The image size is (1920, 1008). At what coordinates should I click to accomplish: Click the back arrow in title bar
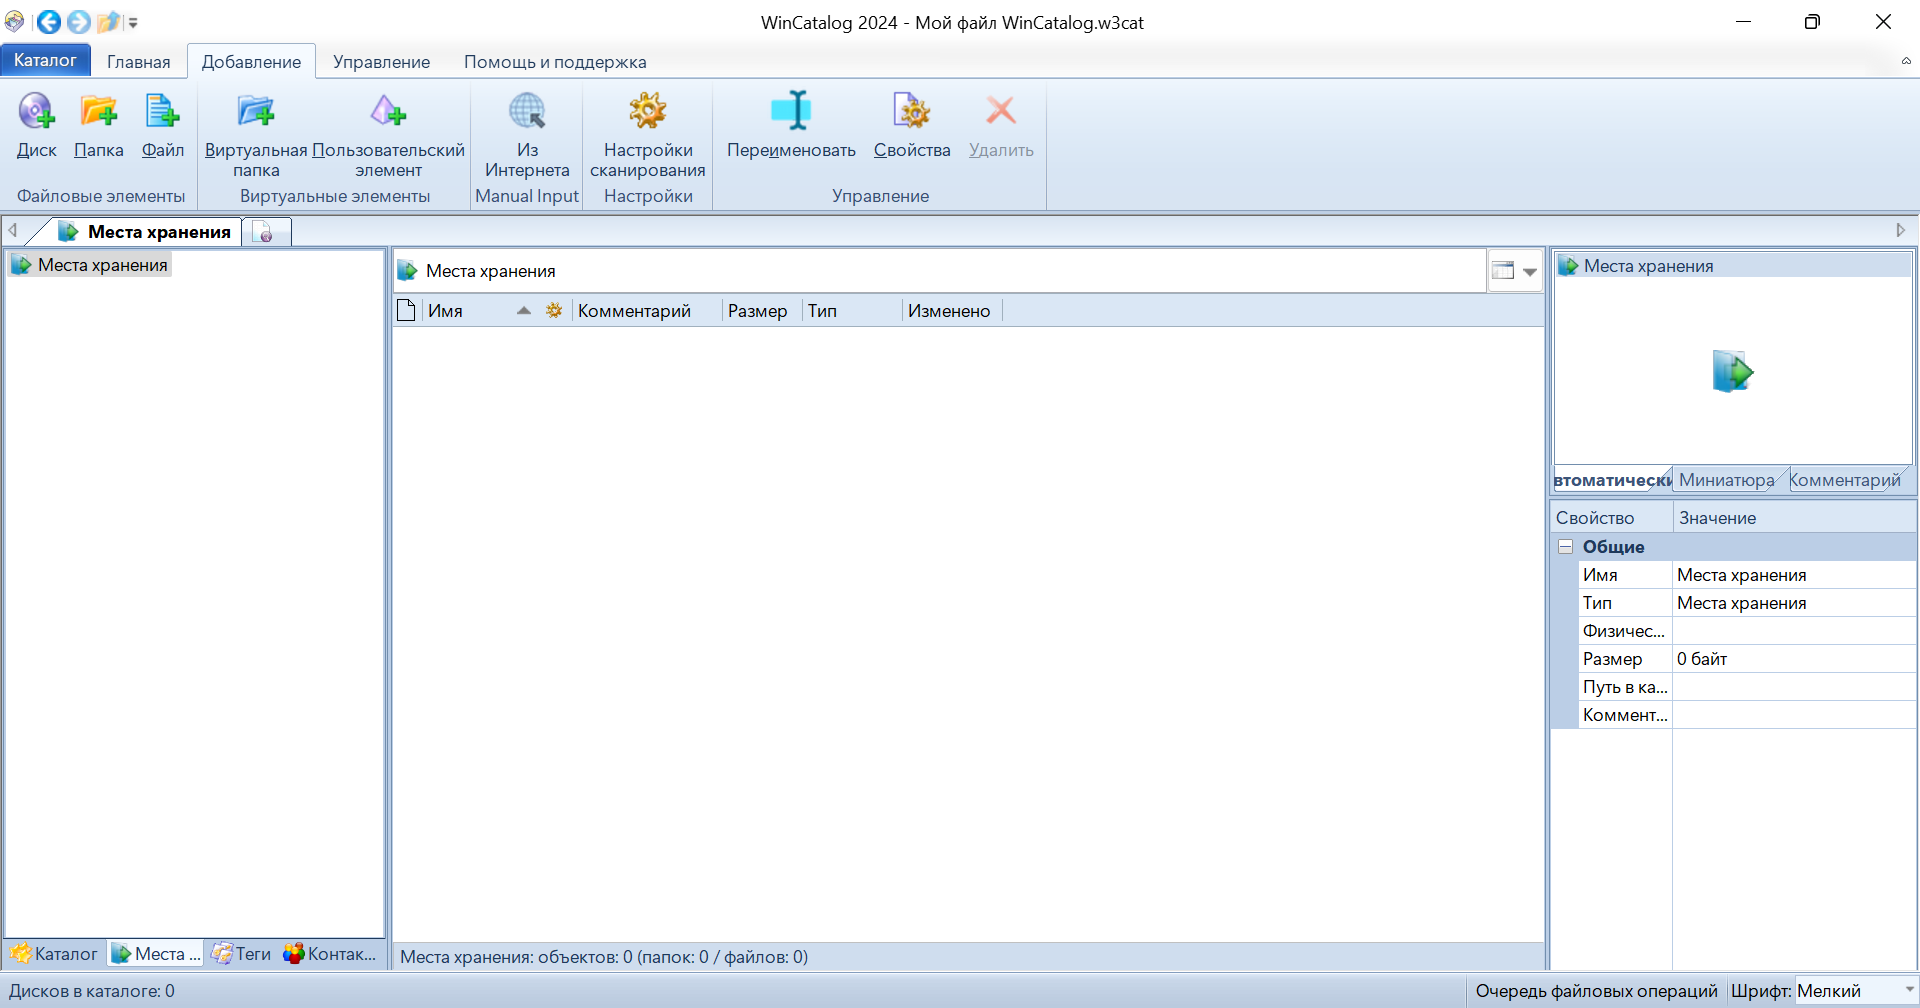(x=48, y=22)
